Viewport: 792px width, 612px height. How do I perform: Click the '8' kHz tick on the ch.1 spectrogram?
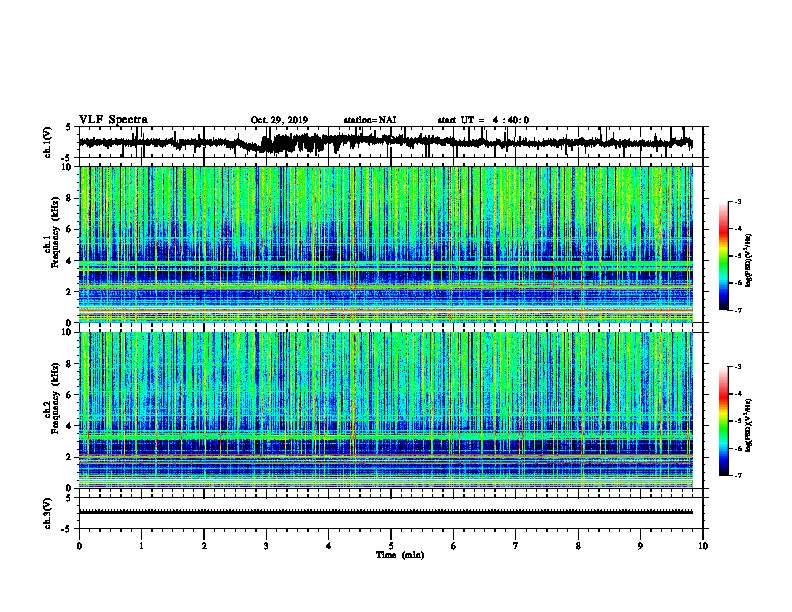pyautogui.click(x=69, y=198)
